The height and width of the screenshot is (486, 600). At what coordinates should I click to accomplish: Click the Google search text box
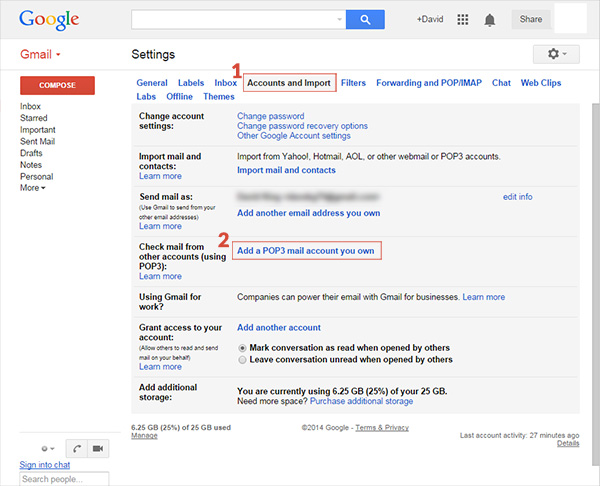click(x=238, y=19)
